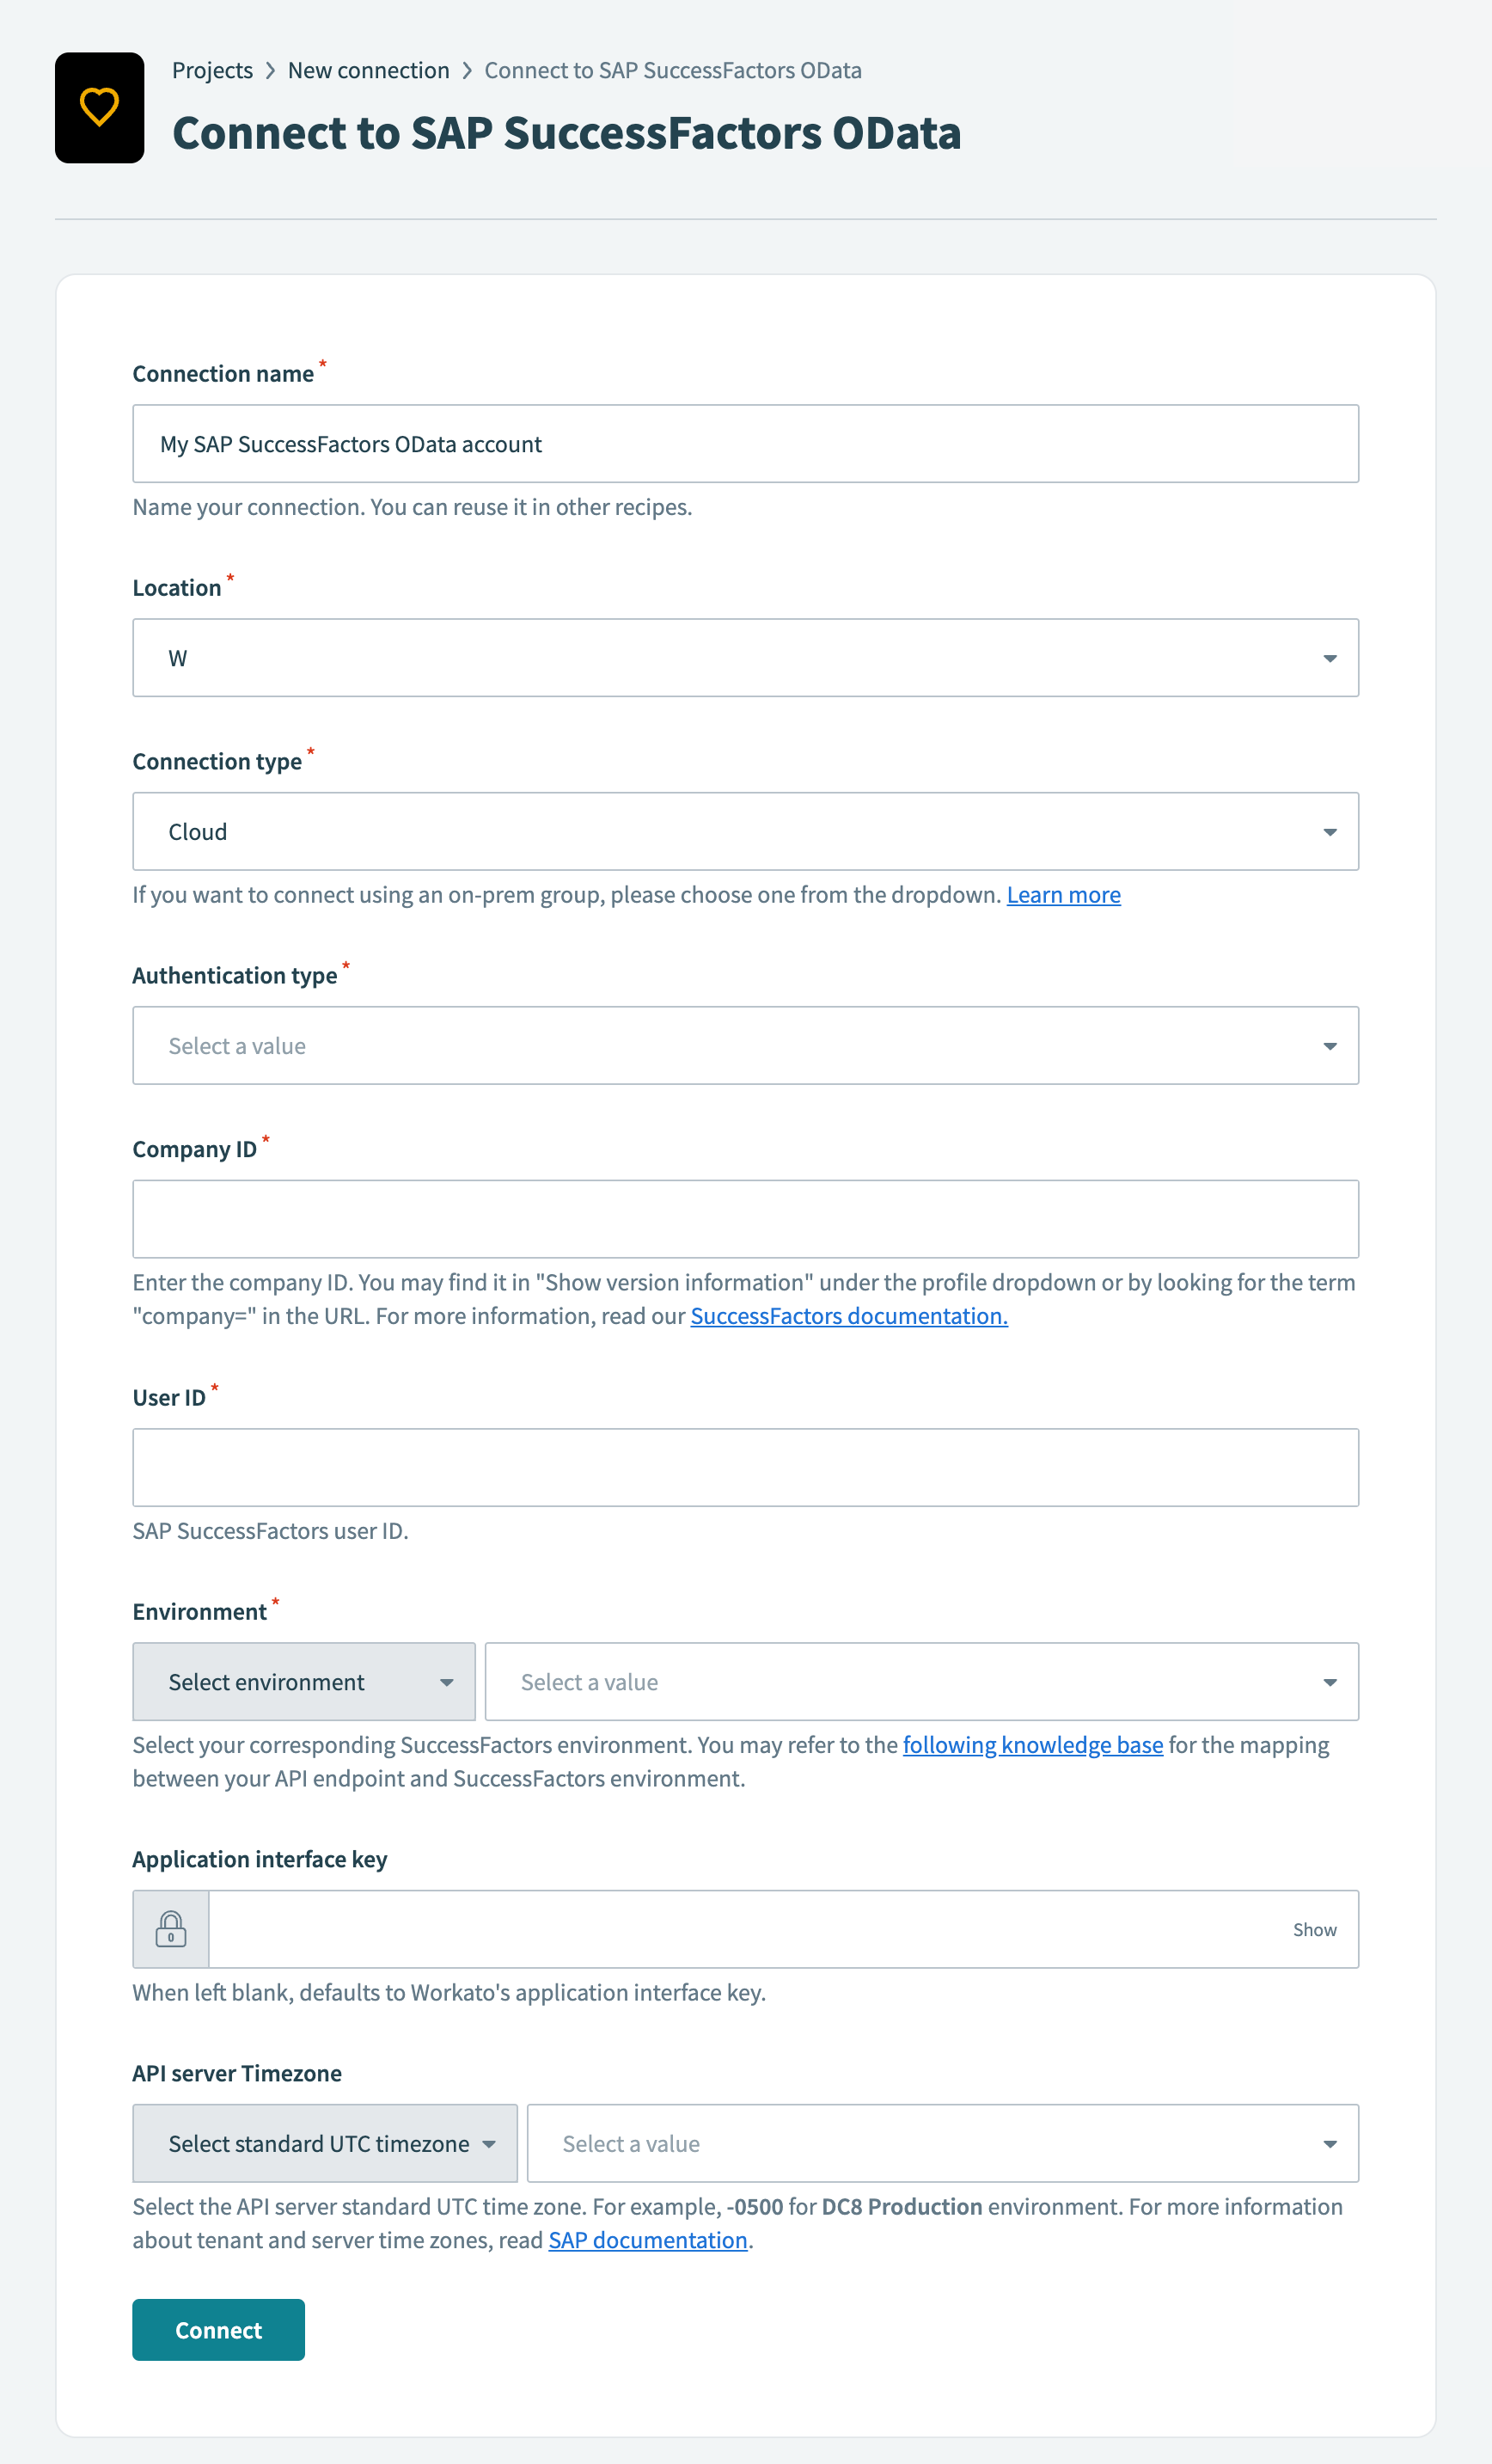
Task: Show the hidden Application interface key value
Action: 1314,1929
